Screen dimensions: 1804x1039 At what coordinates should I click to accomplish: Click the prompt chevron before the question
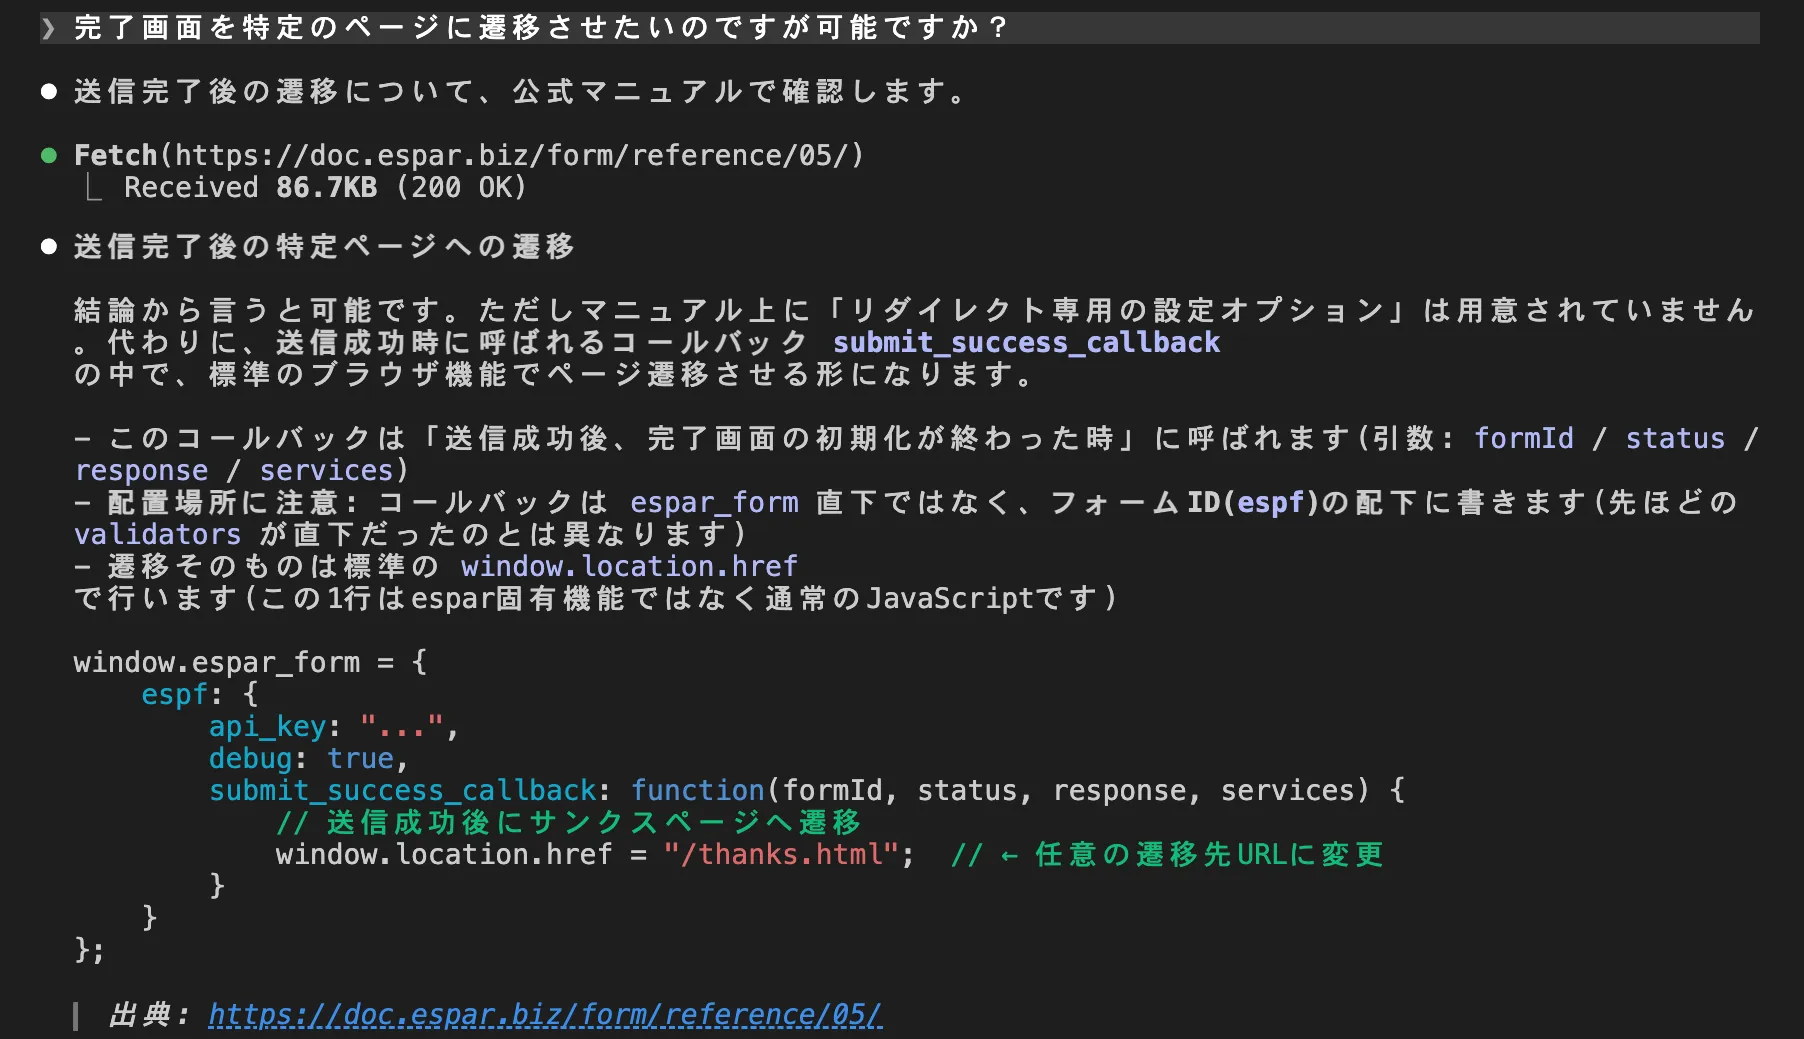tap(48, 28)
